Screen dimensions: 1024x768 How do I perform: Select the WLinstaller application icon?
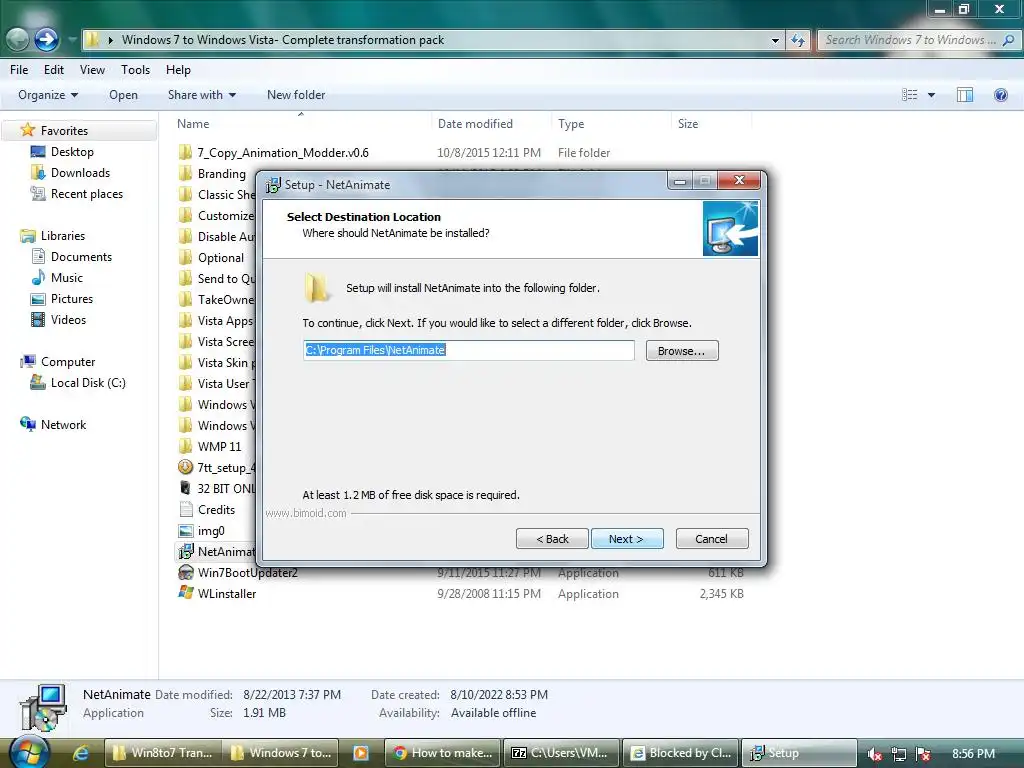[x=185, y=593]
